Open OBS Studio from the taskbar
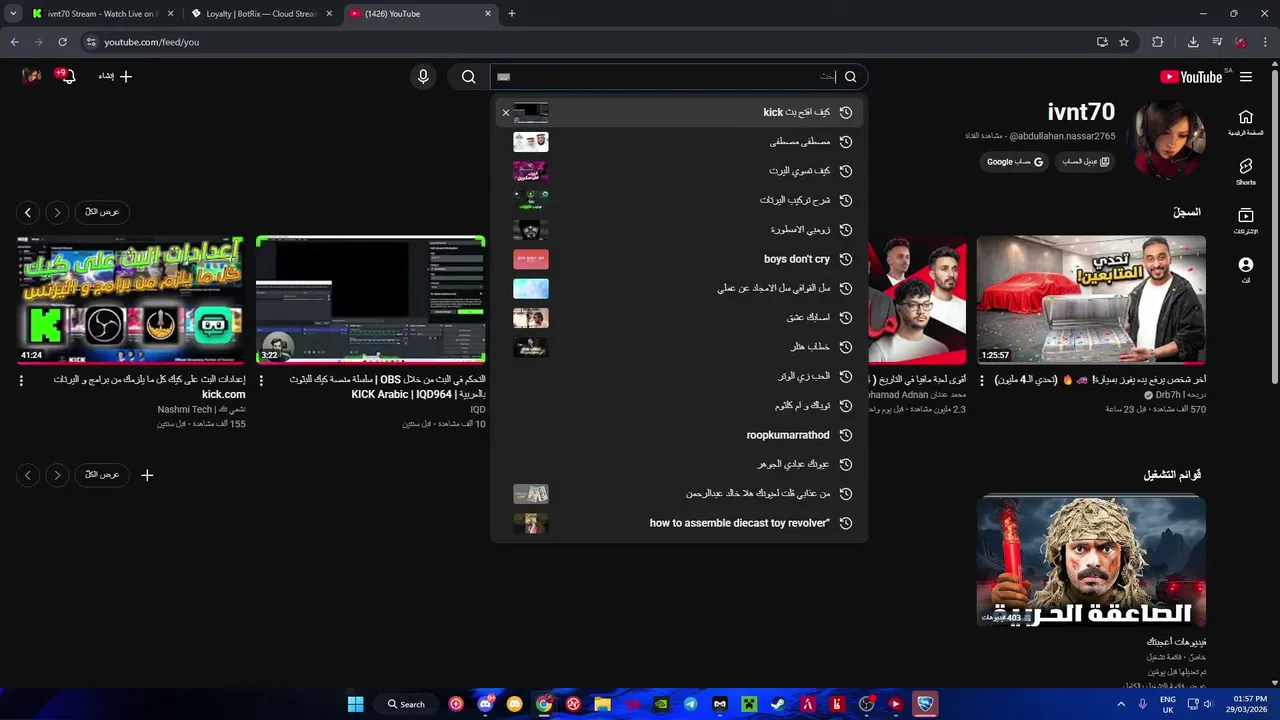Image resolution: width=1280 pixels, height=720 pixels. pyautogui.click(x=866, y=704)
